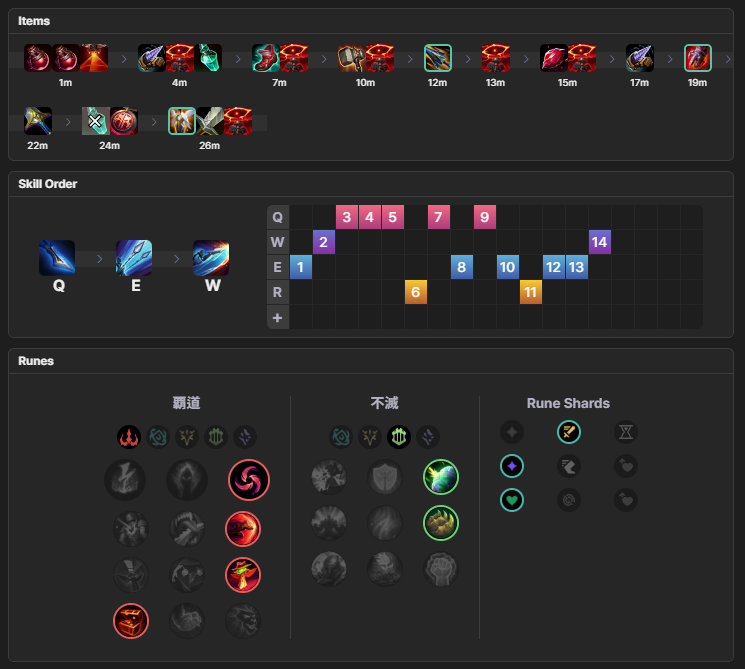Toggle the hourglass rune shard
The width and height of the screenshot is (745, 669).
(626, 432)
